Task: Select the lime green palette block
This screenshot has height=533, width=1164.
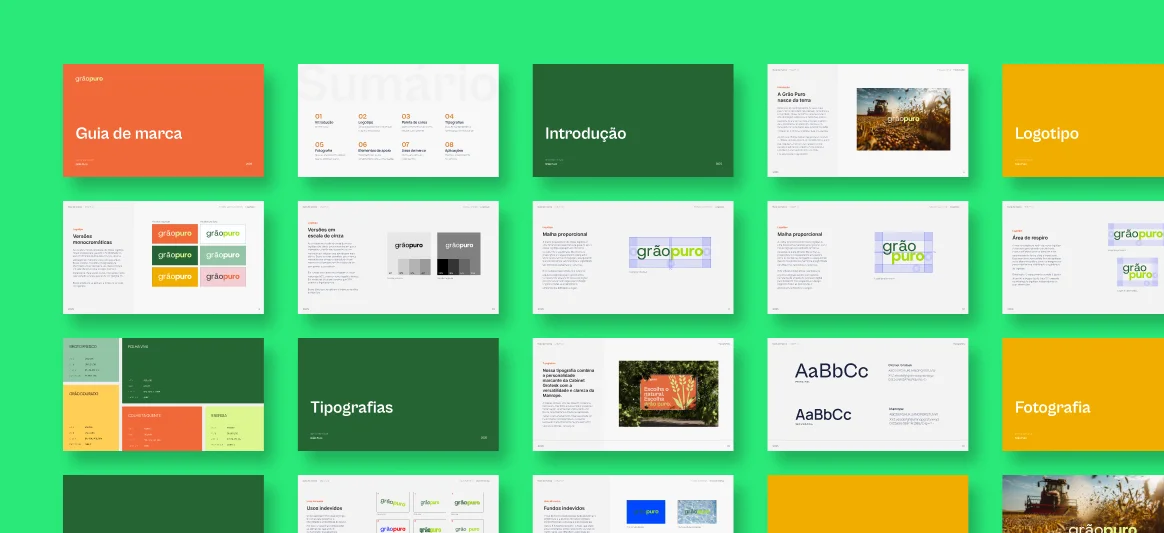Action: tap(235, 428)
